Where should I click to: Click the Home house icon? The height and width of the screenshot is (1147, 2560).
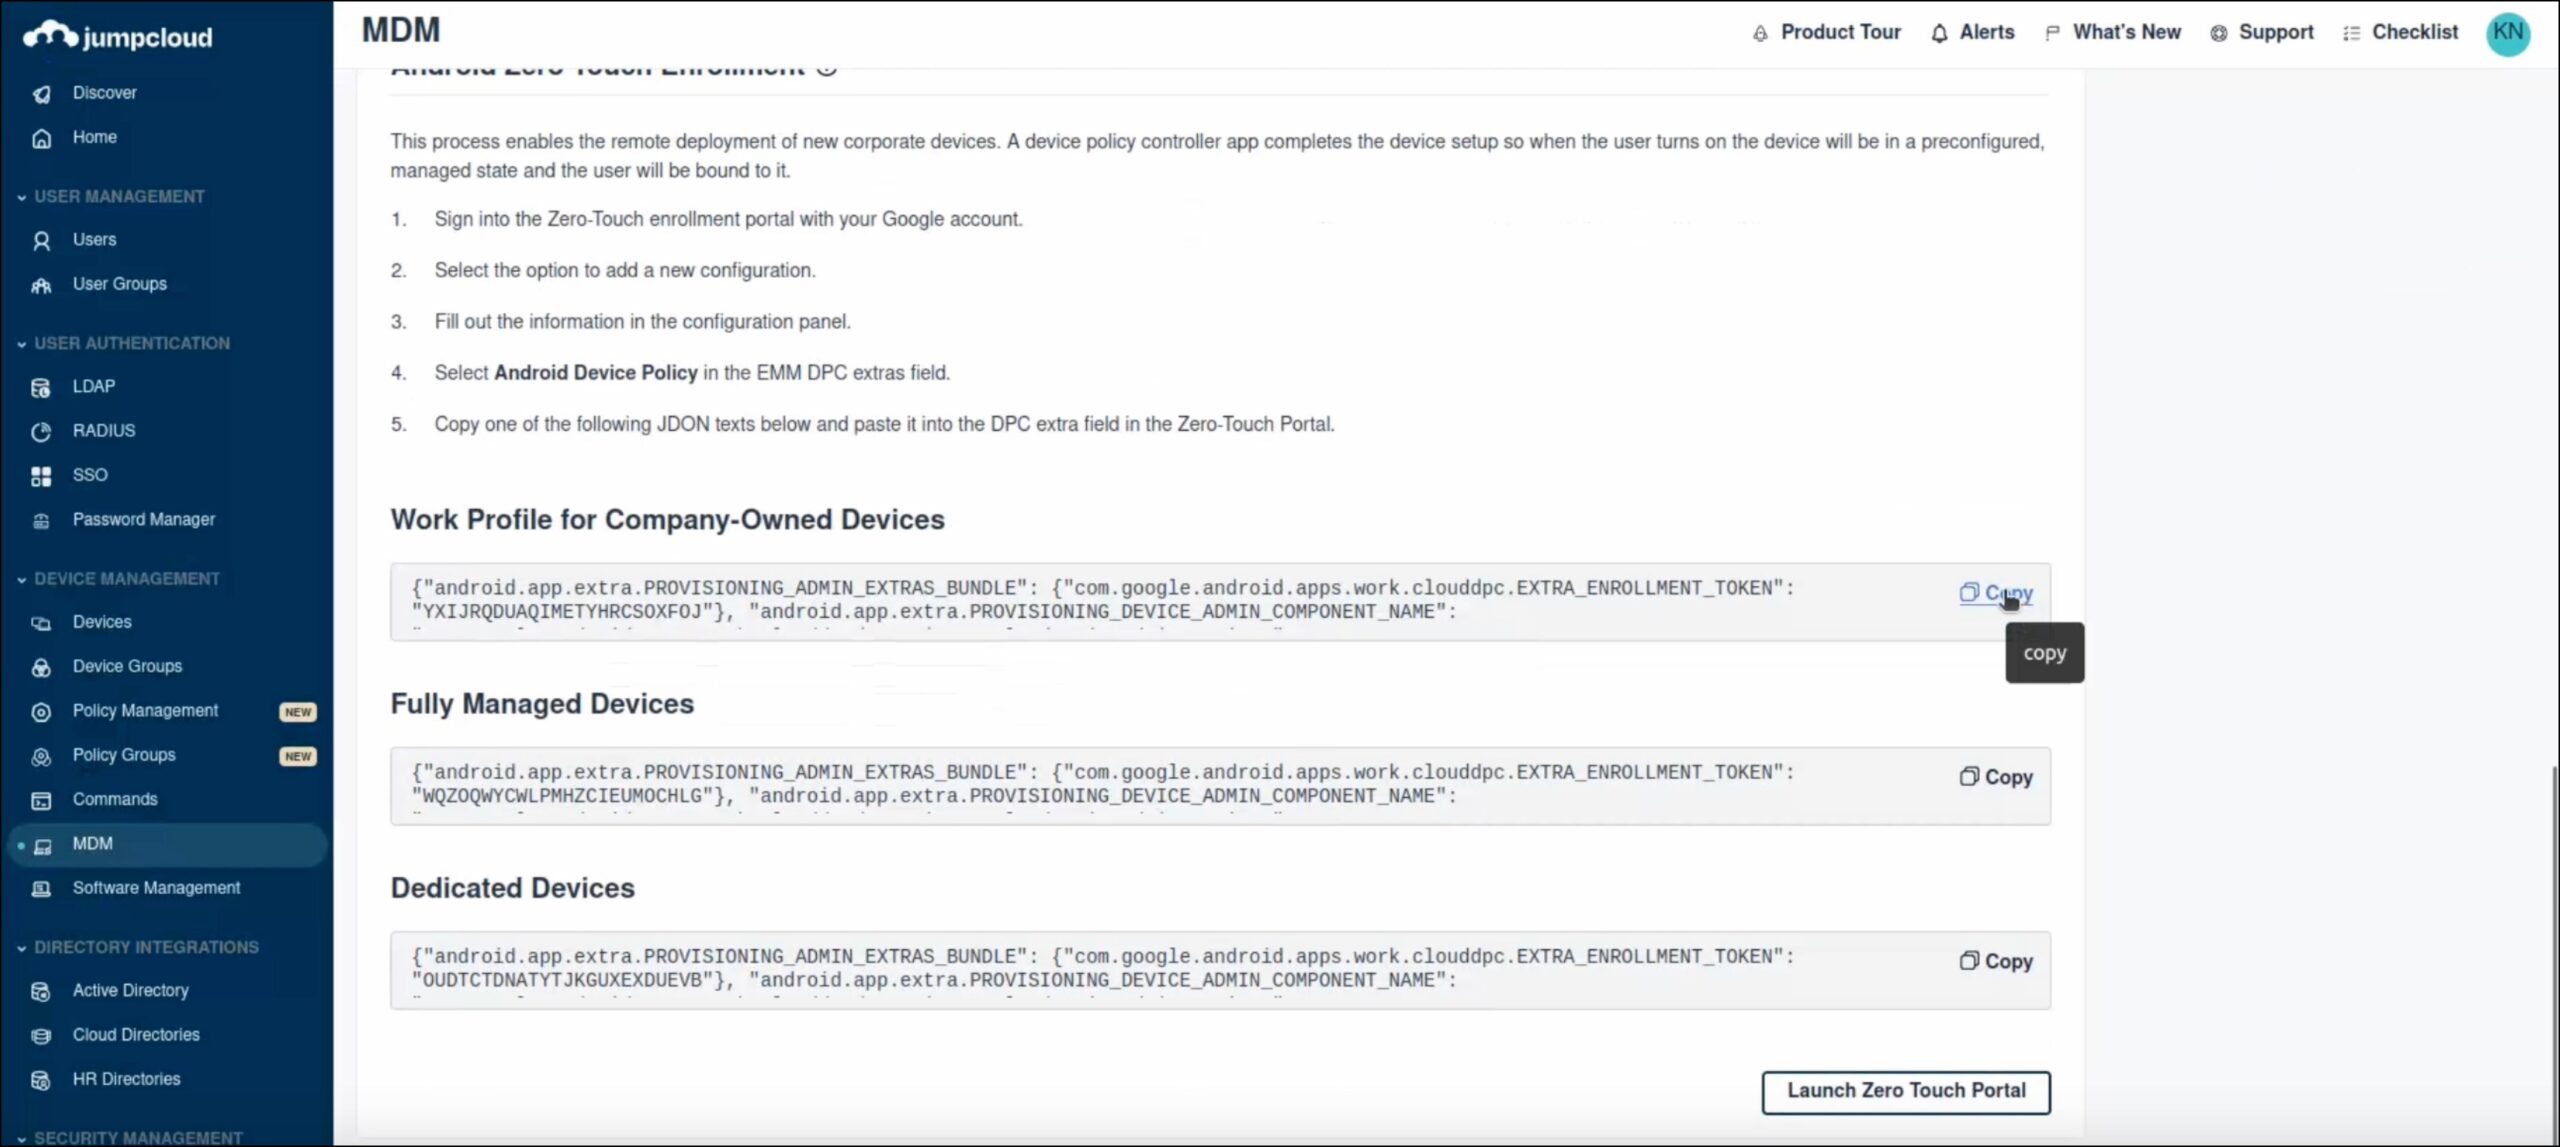(41, 139)
